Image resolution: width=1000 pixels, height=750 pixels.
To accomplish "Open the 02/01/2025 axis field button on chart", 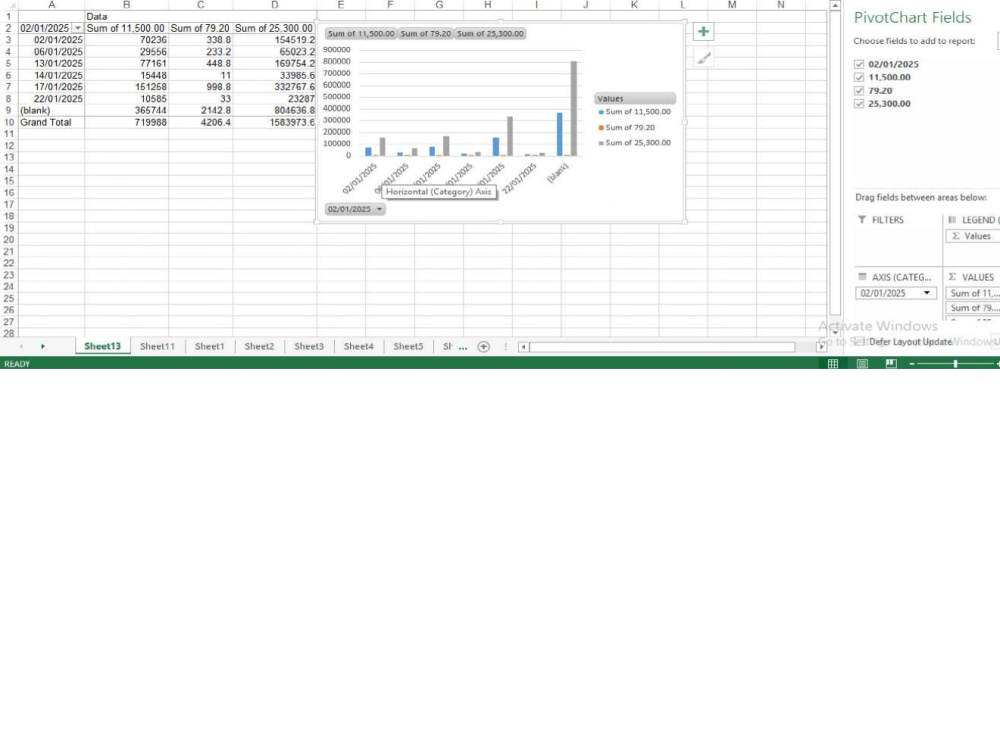I will click(355, 209).
